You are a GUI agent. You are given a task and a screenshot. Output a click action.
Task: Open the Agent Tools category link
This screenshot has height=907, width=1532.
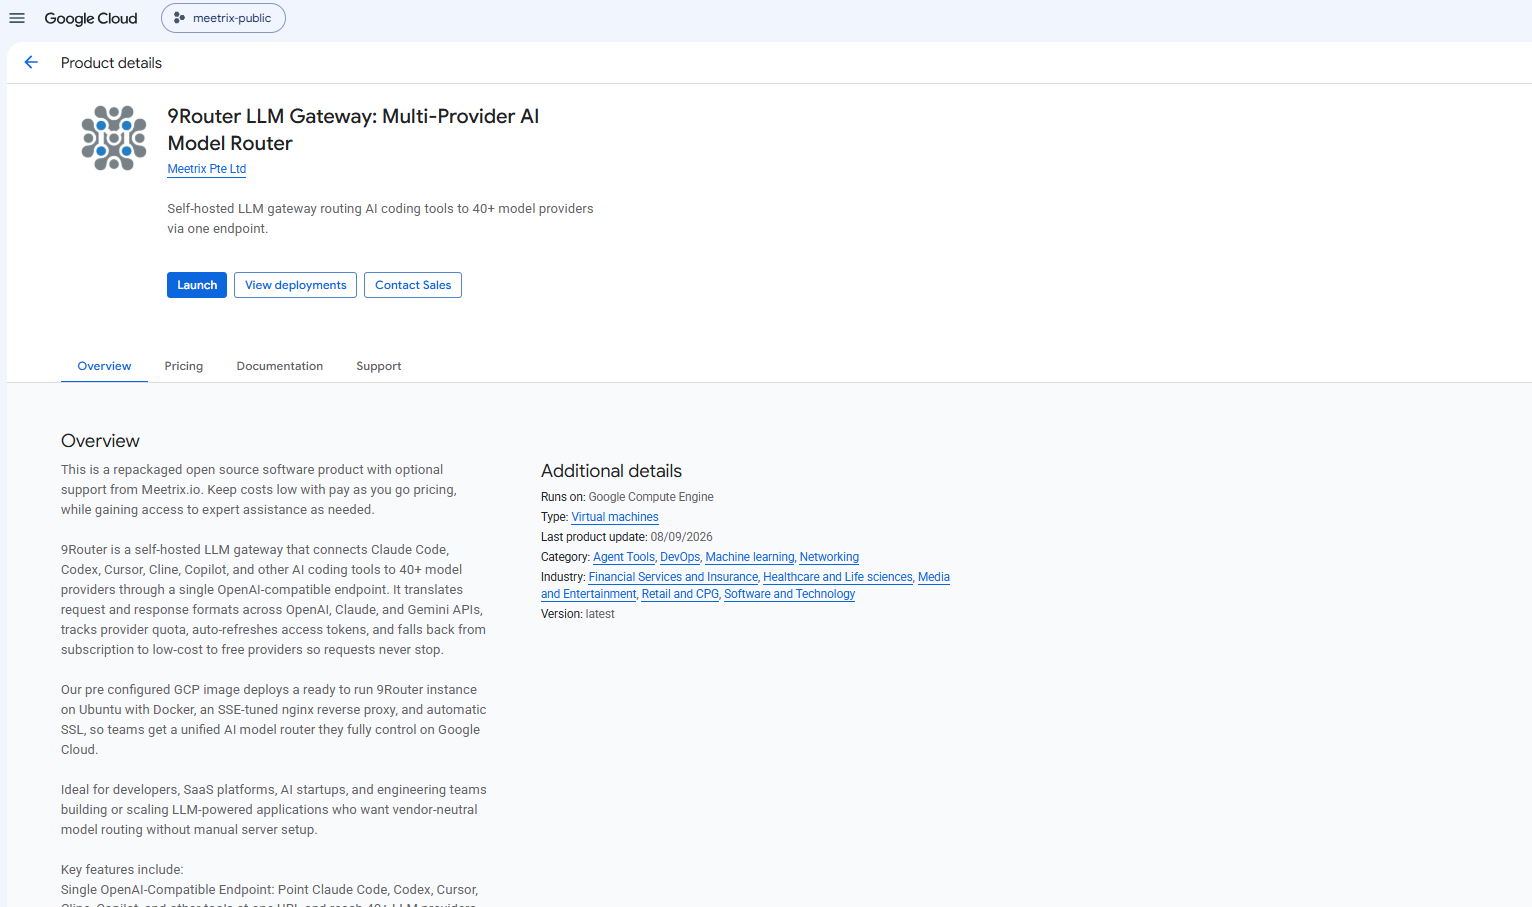coord(624,557)
